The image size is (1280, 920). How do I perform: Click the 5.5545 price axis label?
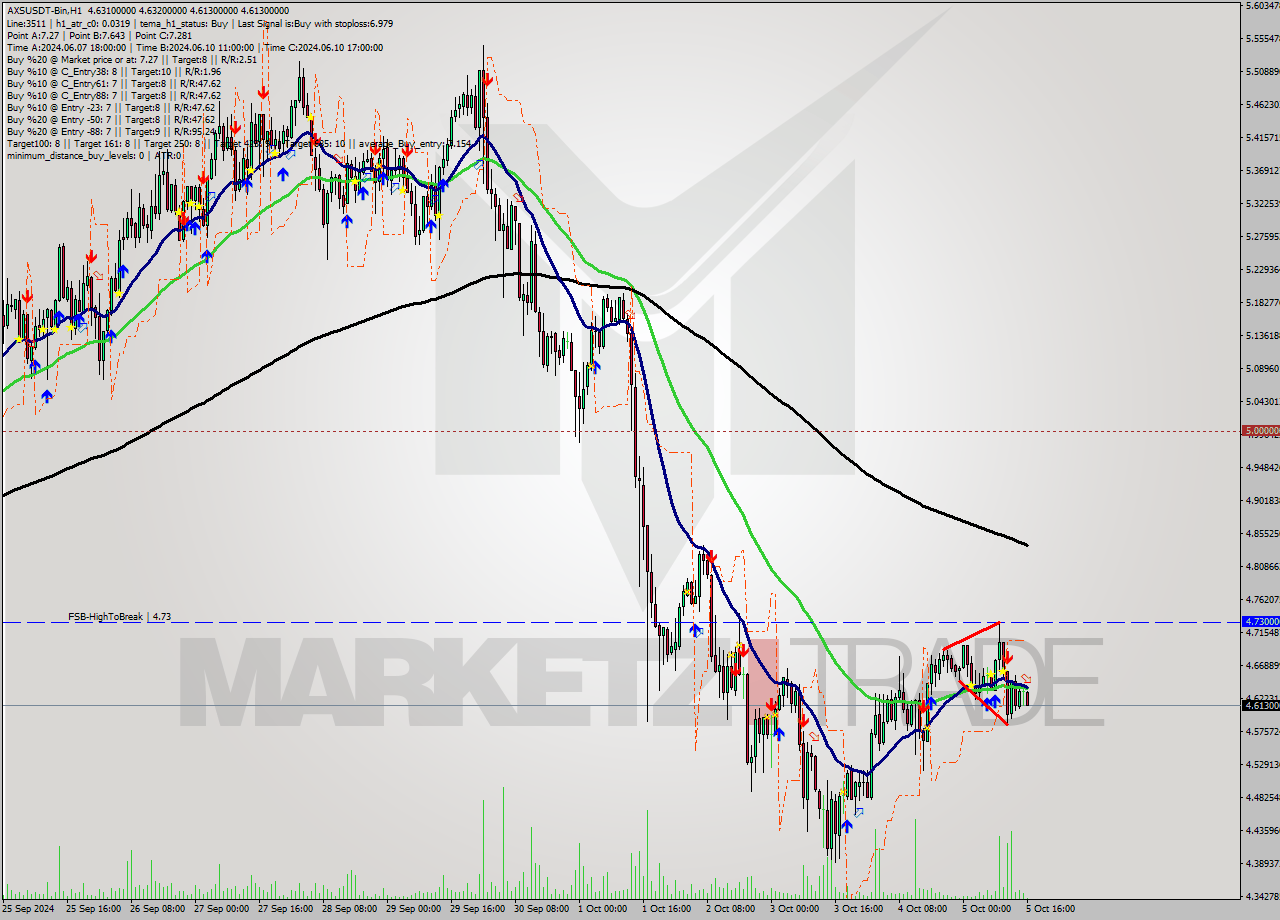pyautogui.click(x=1261, y=39)
